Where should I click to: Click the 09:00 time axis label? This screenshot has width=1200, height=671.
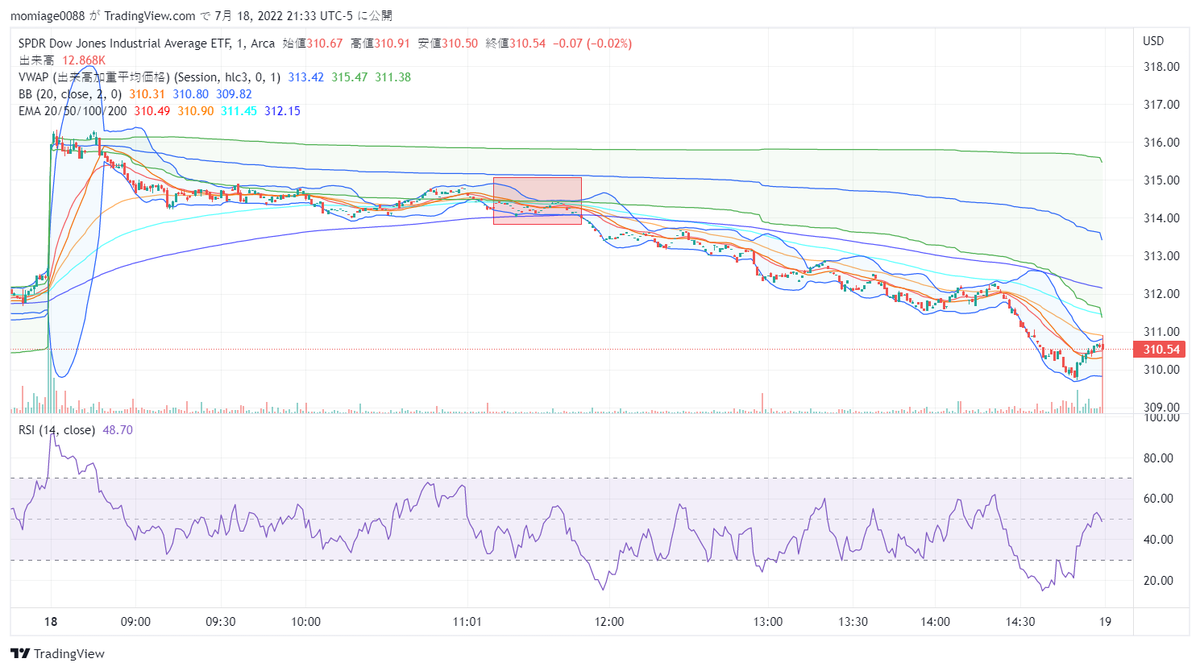(135, 621)
